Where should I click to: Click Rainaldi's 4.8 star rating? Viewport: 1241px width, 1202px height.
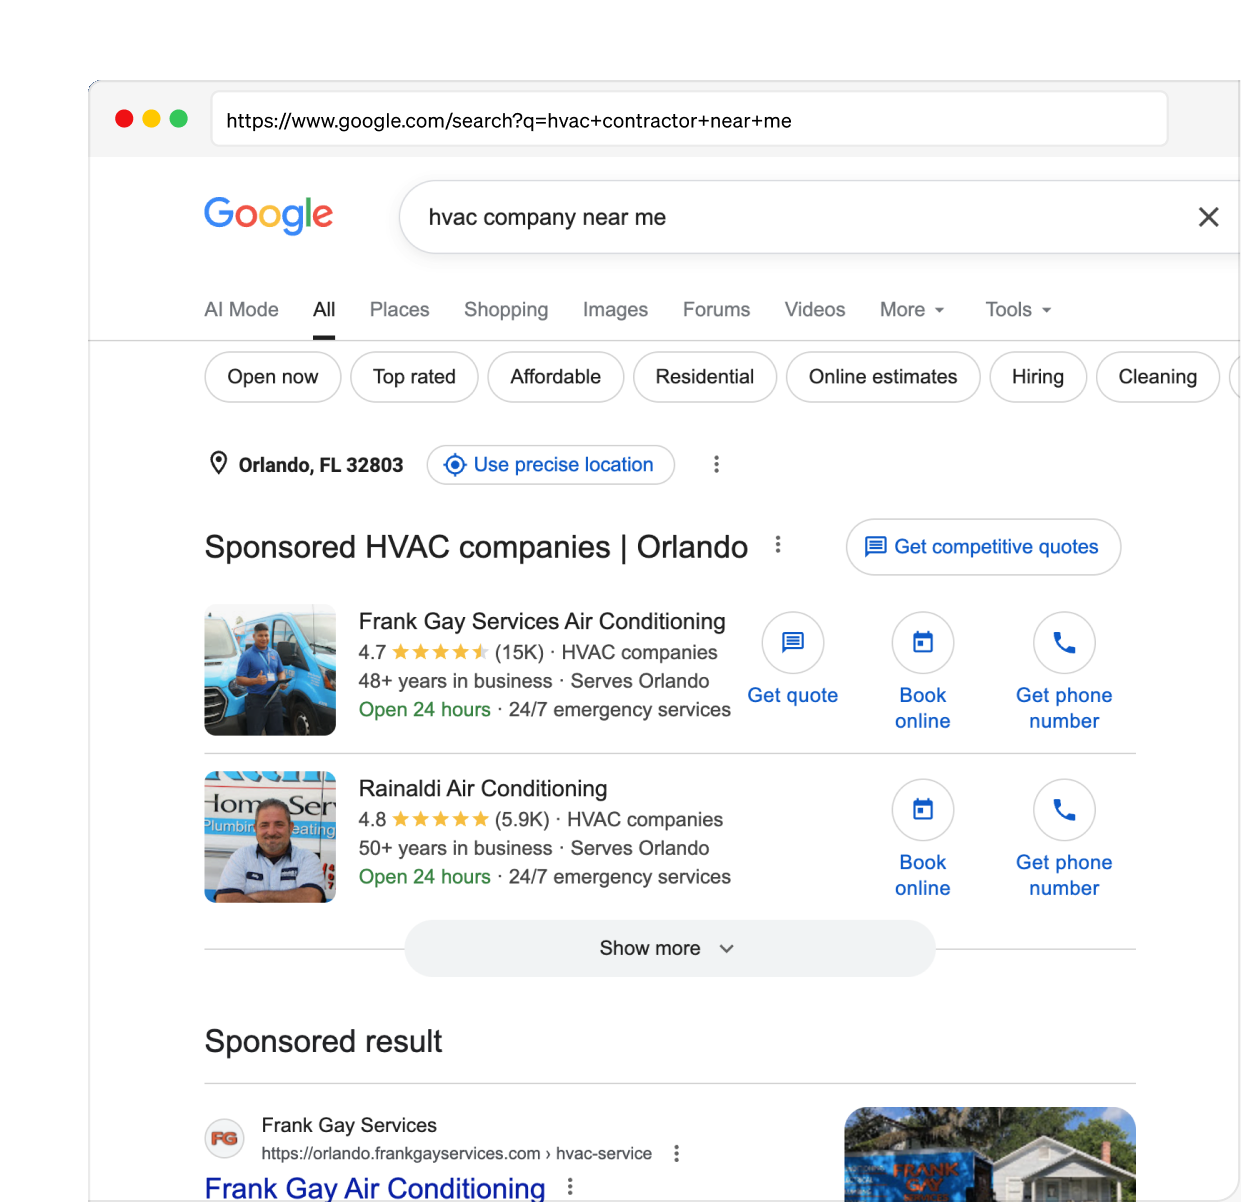tap(423, 819)
